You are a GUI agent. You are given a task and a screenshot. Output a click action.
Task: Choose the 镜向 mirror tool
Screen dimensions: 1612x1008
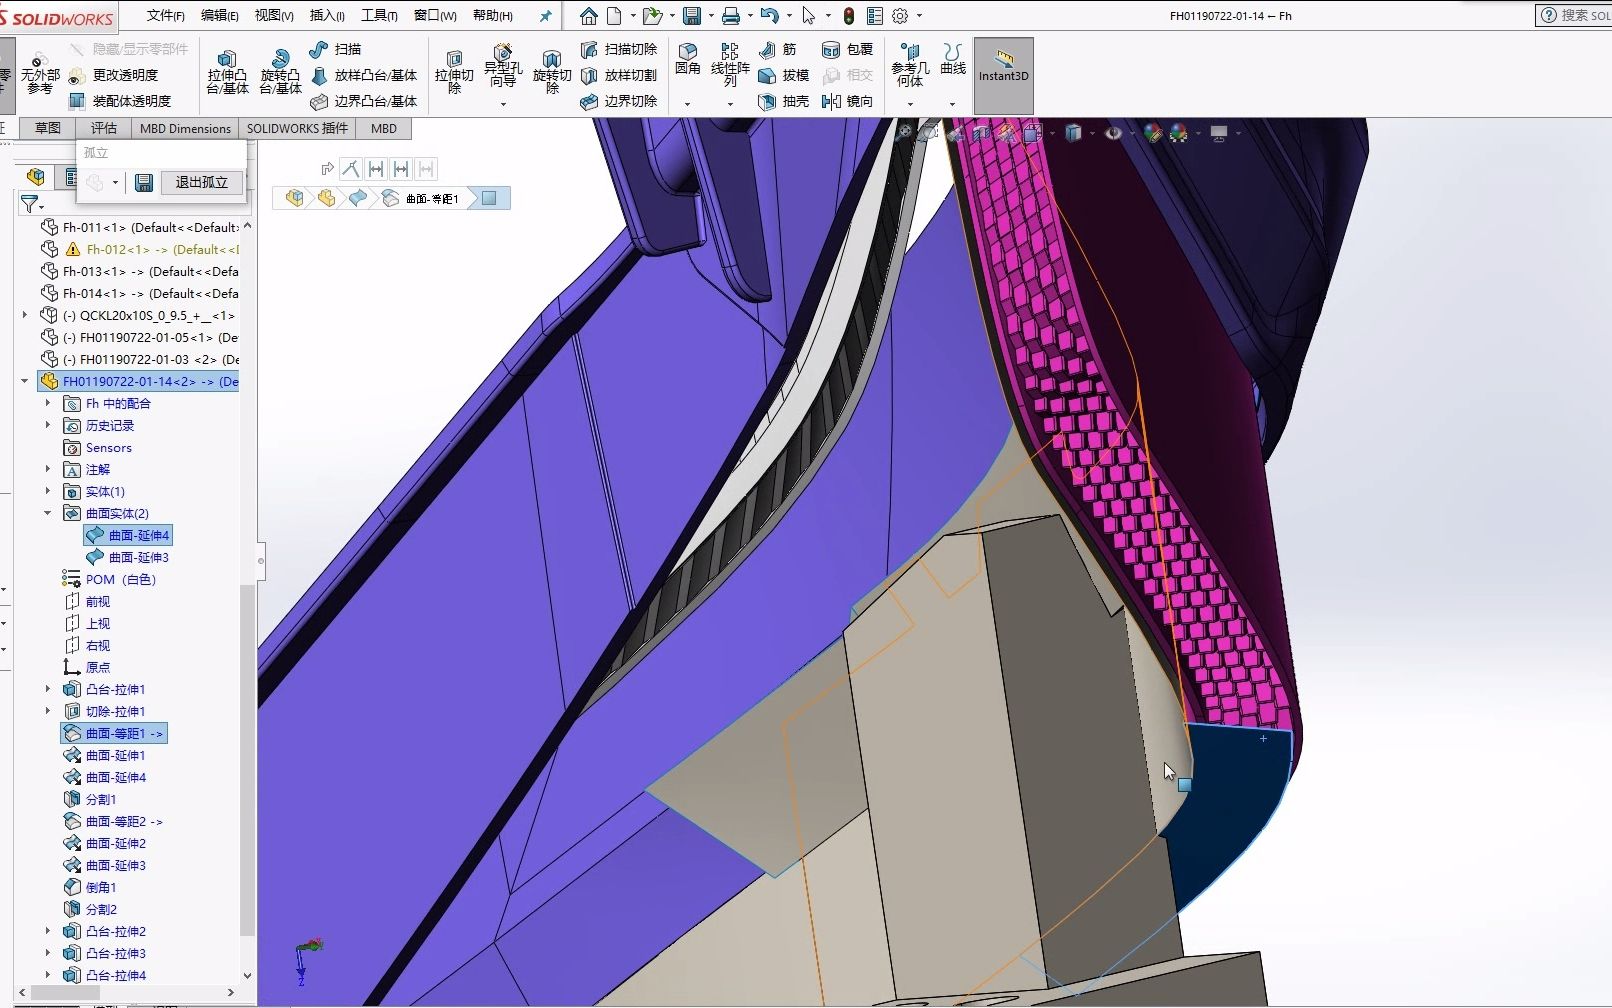coord(848,101)
